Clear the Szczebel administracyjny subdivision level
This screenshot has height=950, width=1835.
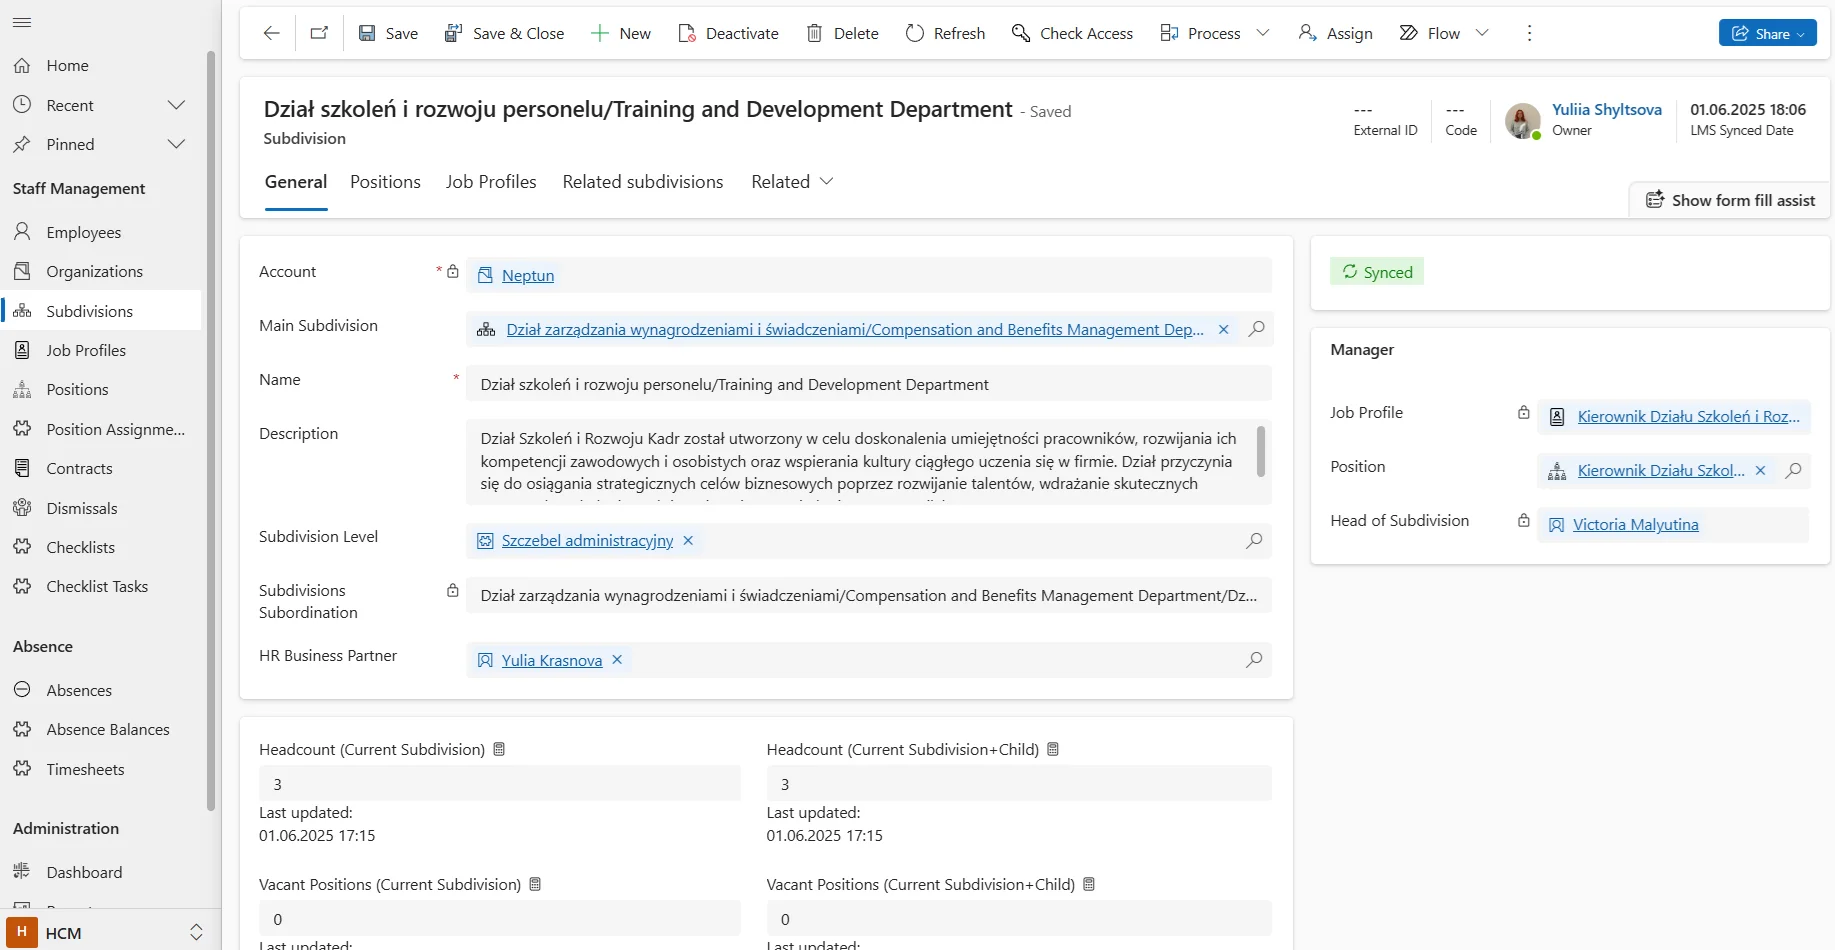[688, 541]
